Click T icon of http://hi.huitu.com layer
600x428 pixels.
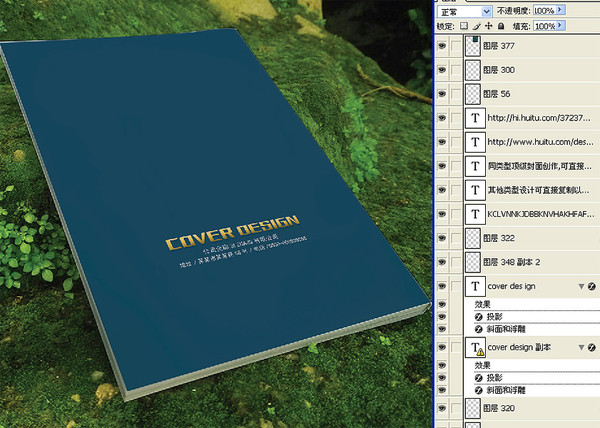coord(475,118)
